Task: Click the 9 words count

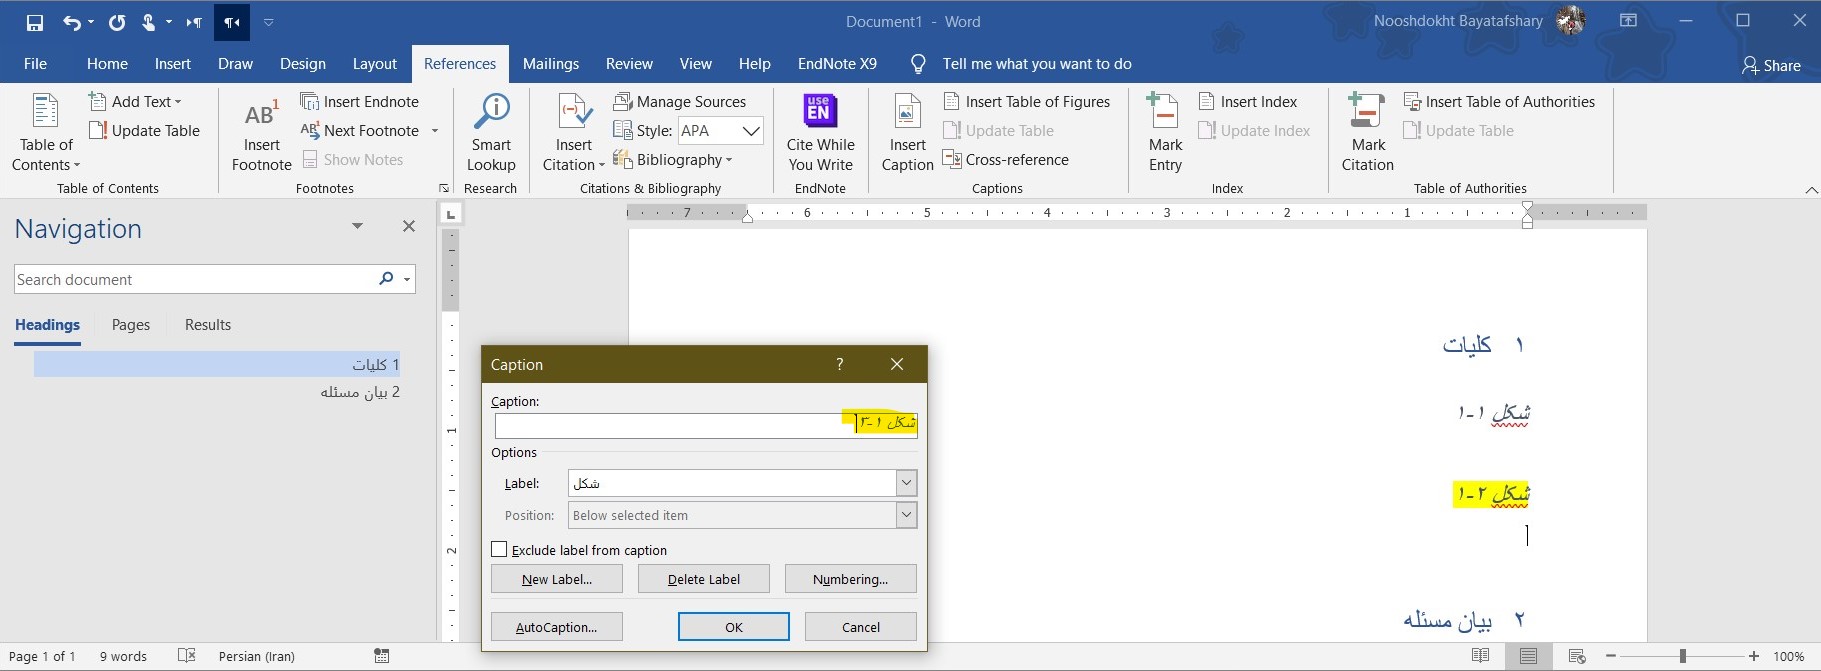Action: pyautogui.click(x=123, y=656)
